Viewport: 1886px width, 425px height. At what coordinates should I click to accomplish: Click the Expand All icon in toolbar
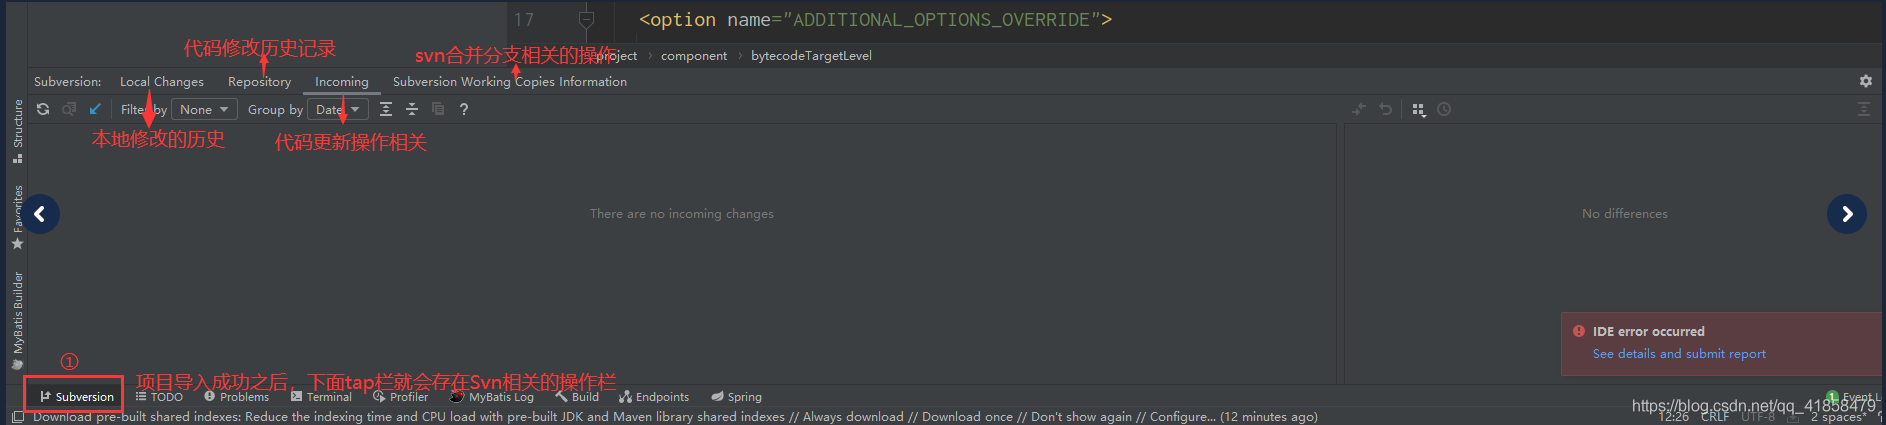(386, 109)
